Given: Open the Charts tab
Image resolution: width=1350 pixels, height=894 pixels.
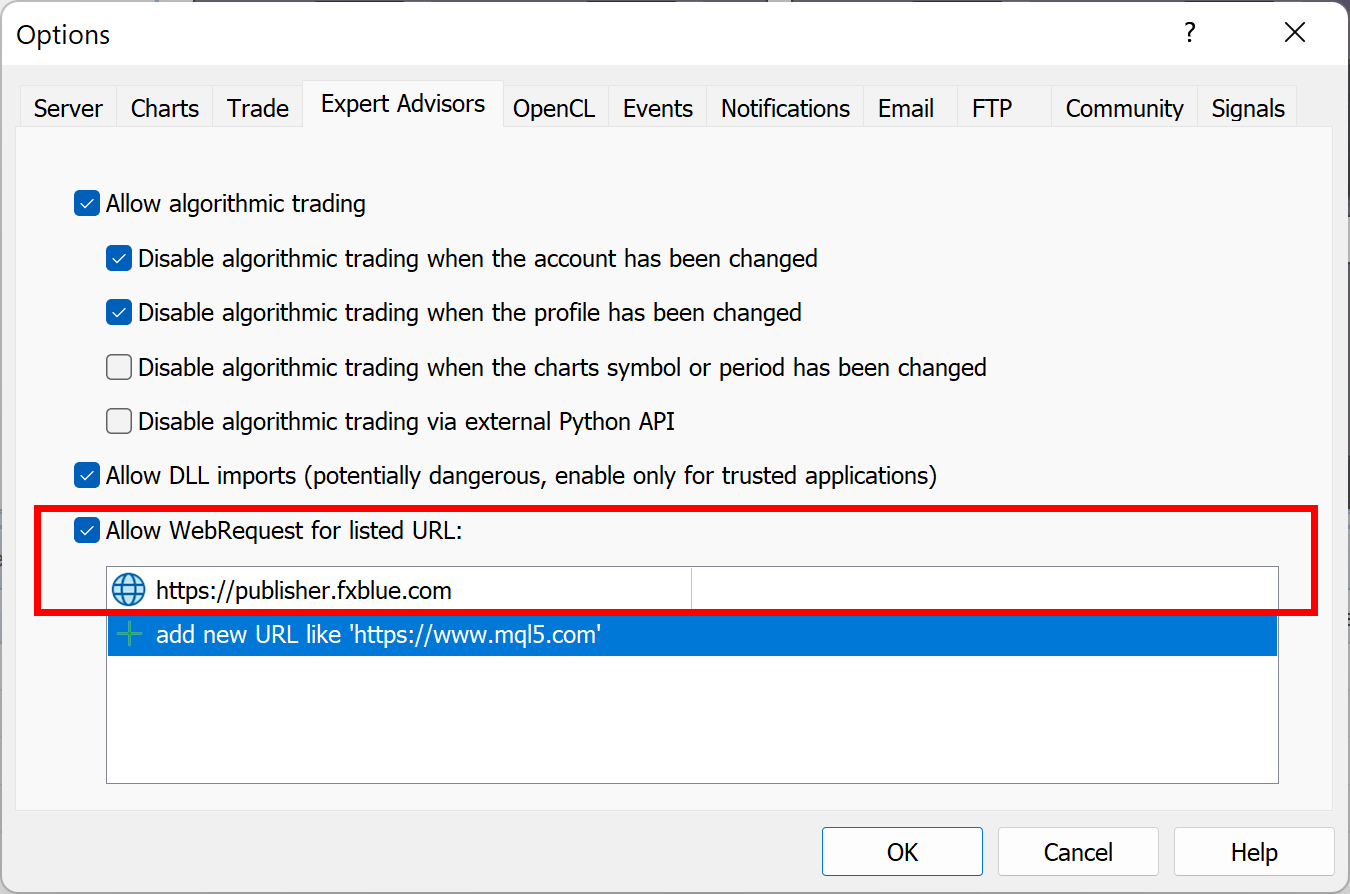Looking at the screenshot, I should pos(165,108).
